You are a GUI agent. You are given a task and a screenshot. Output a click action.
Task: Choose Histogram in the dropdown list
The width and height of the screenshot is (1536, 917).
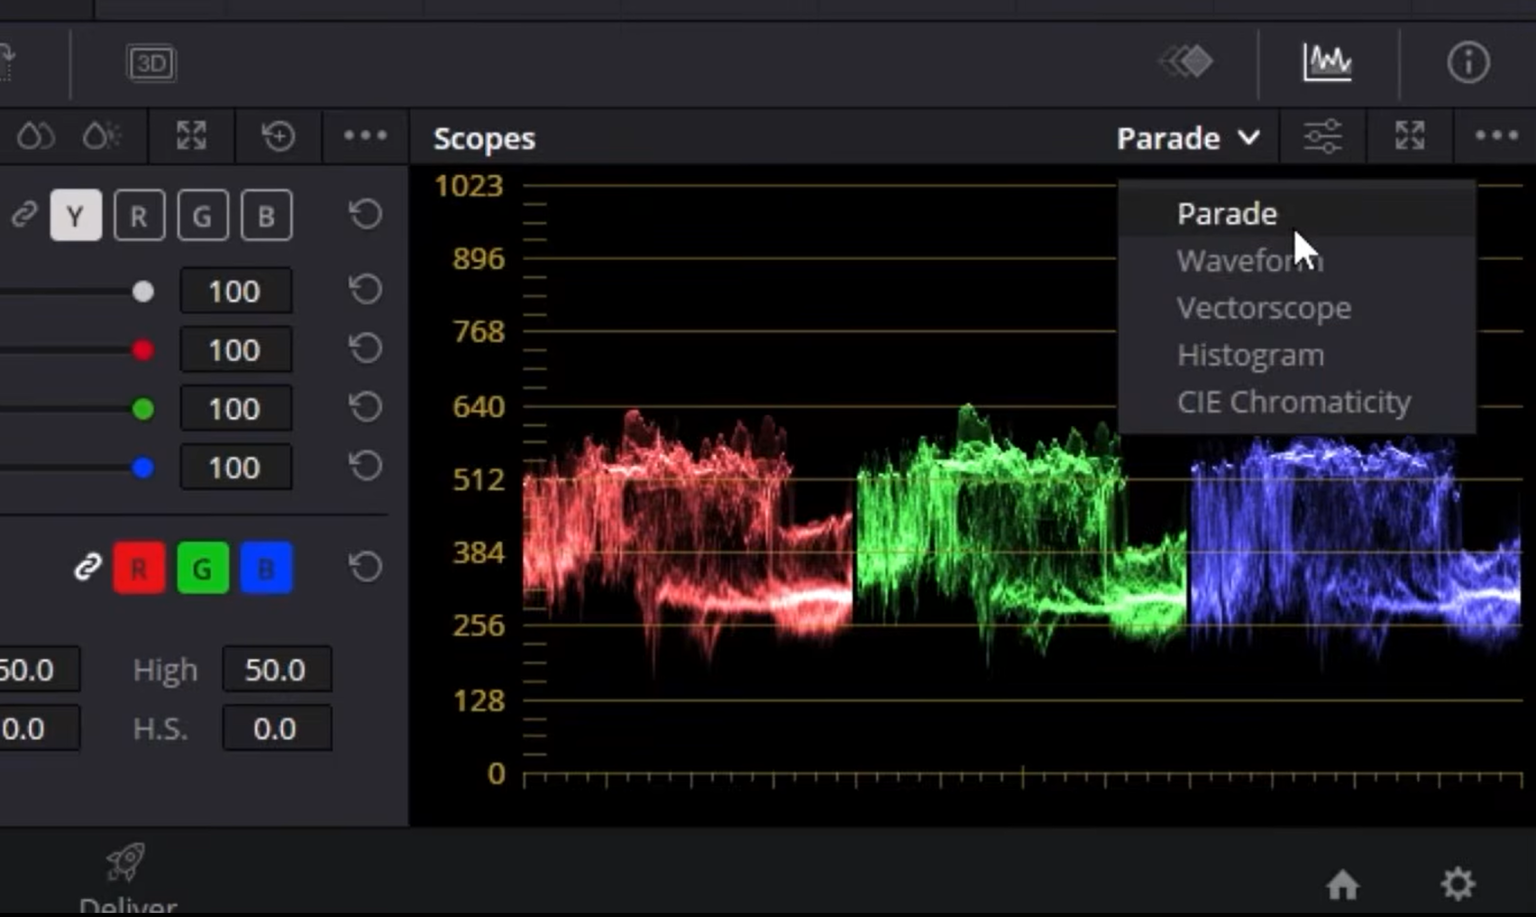(x=1250, y=355)
